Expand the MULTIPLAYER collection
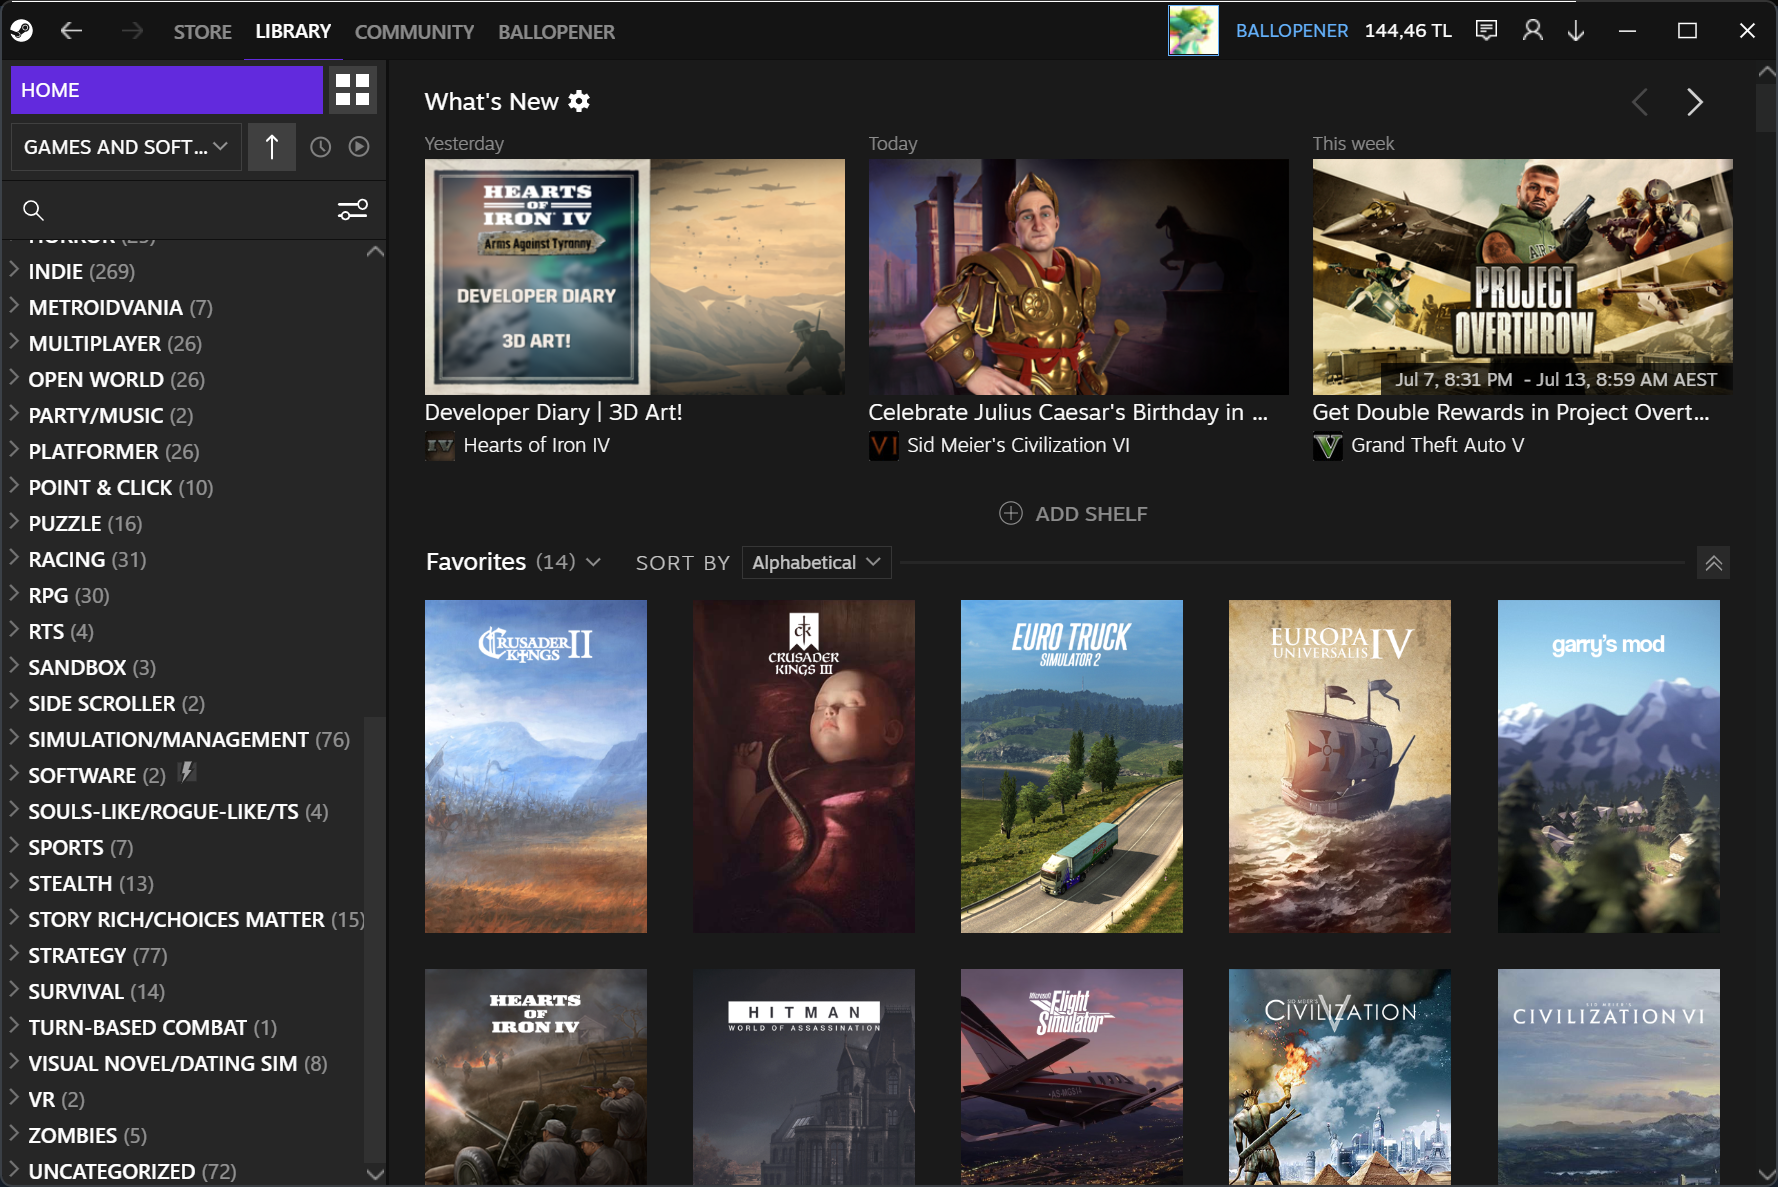 [14, 343]
